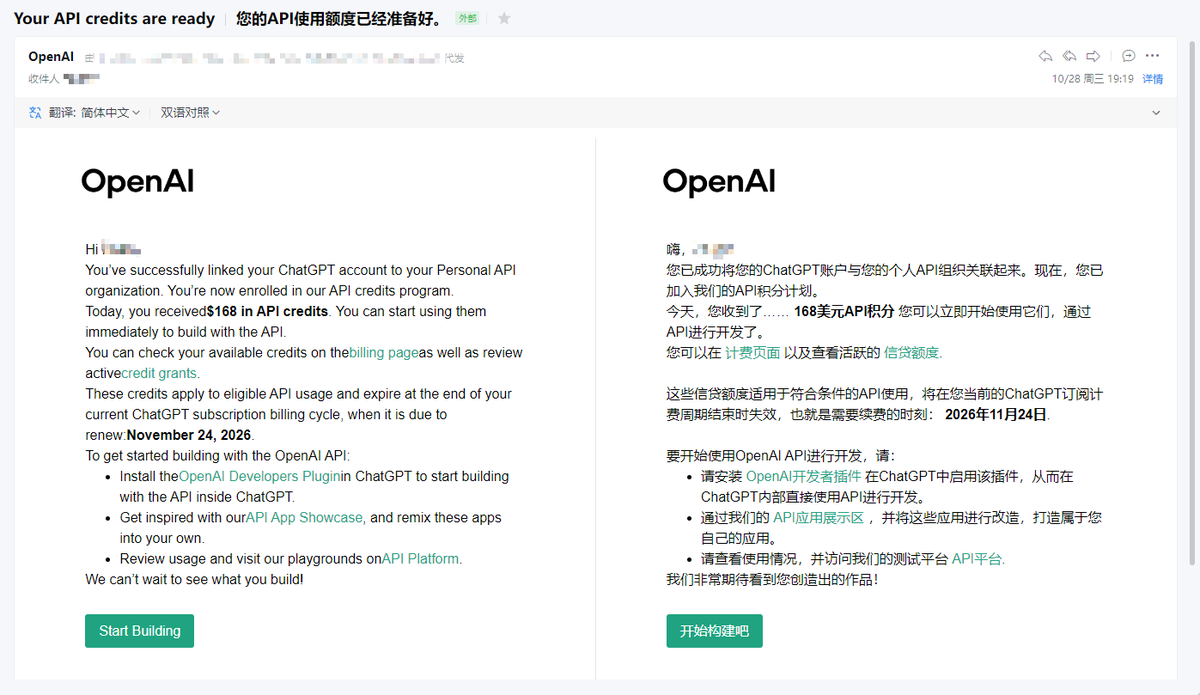Viewport: 1200px width, 695px height.
Task: Open the billing page link
Action: click(x=384, y=353)
